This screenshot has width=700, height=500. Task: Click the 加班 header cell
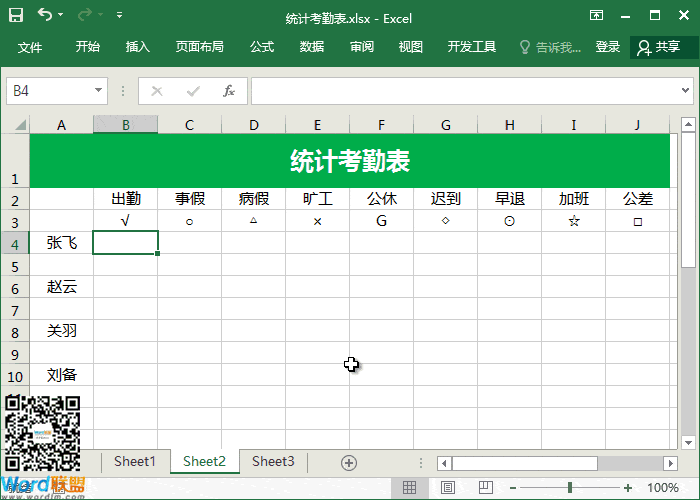click(574, 199)
